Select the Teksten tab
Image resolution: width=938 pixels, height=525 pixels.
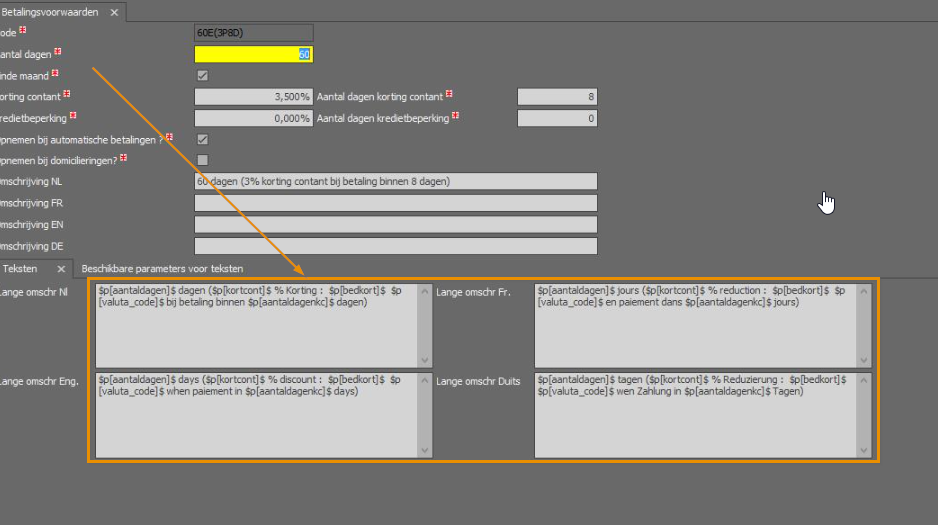(22, 269)
